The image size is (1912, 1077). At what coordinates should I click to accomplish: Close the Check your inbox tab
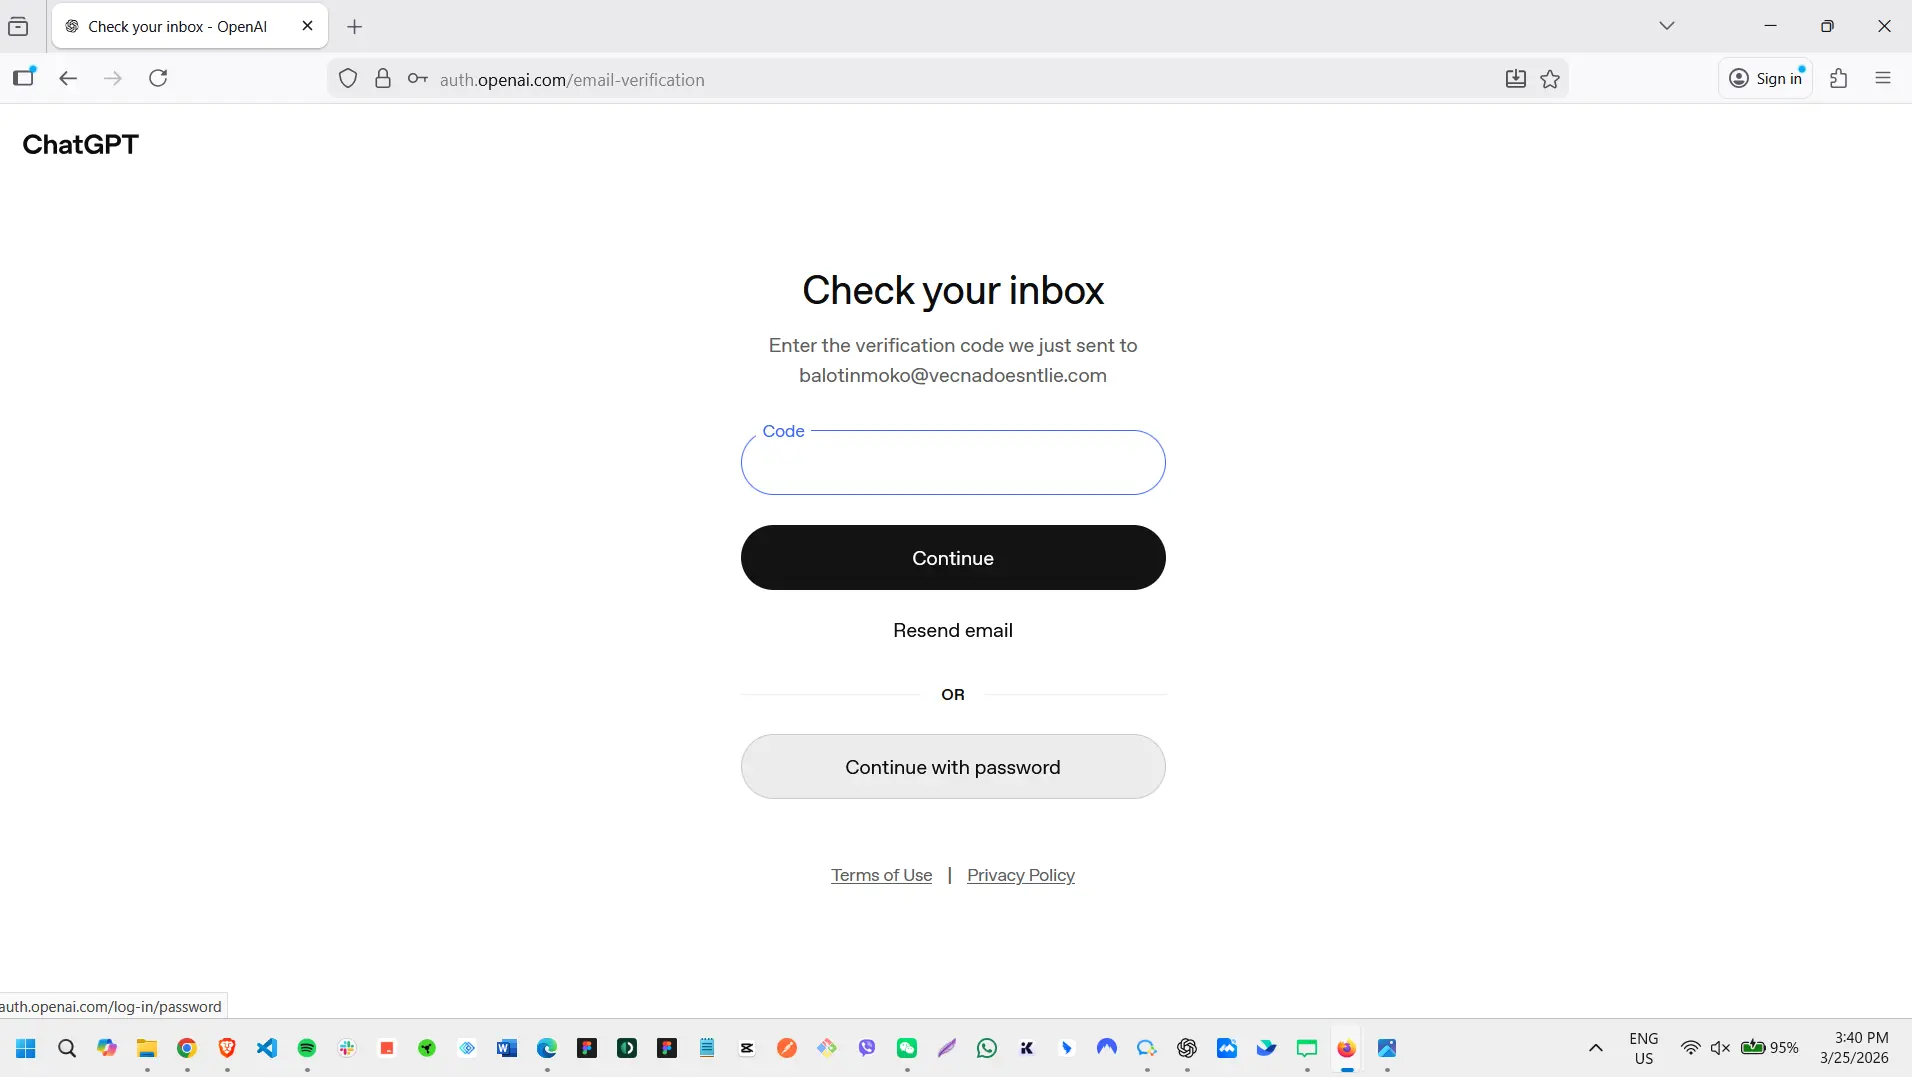click(x=307, y=26)
